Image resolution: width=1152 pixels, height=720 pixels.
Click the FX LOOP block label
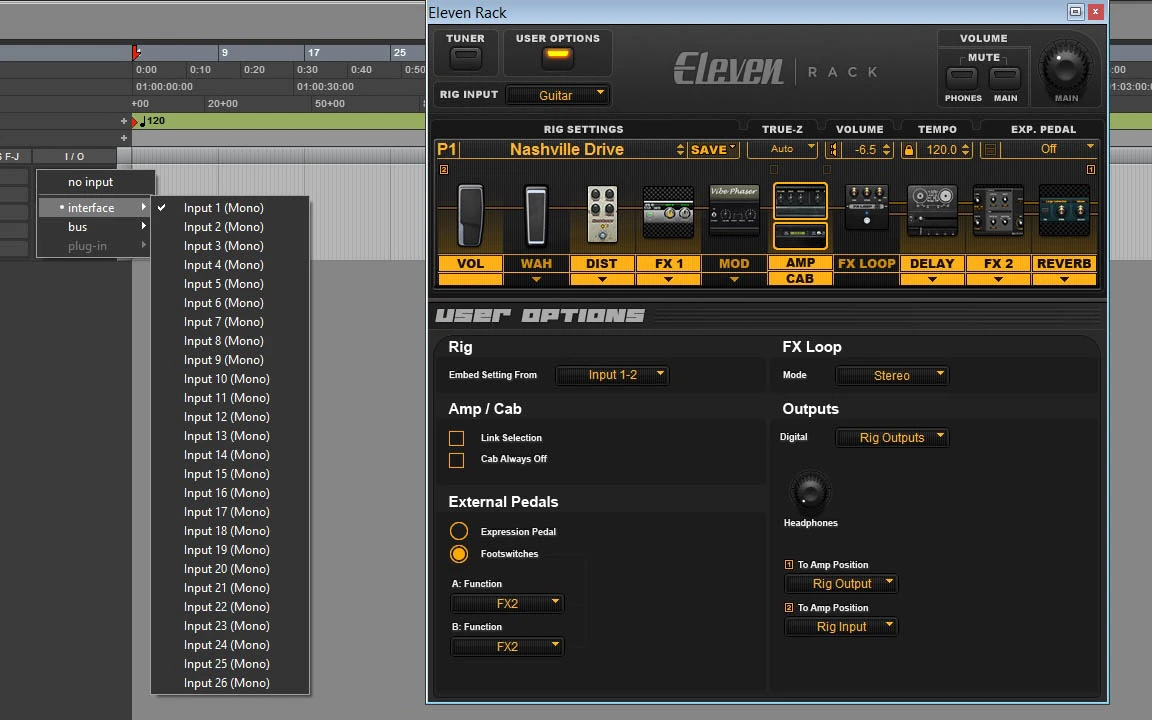click(867, 264)
